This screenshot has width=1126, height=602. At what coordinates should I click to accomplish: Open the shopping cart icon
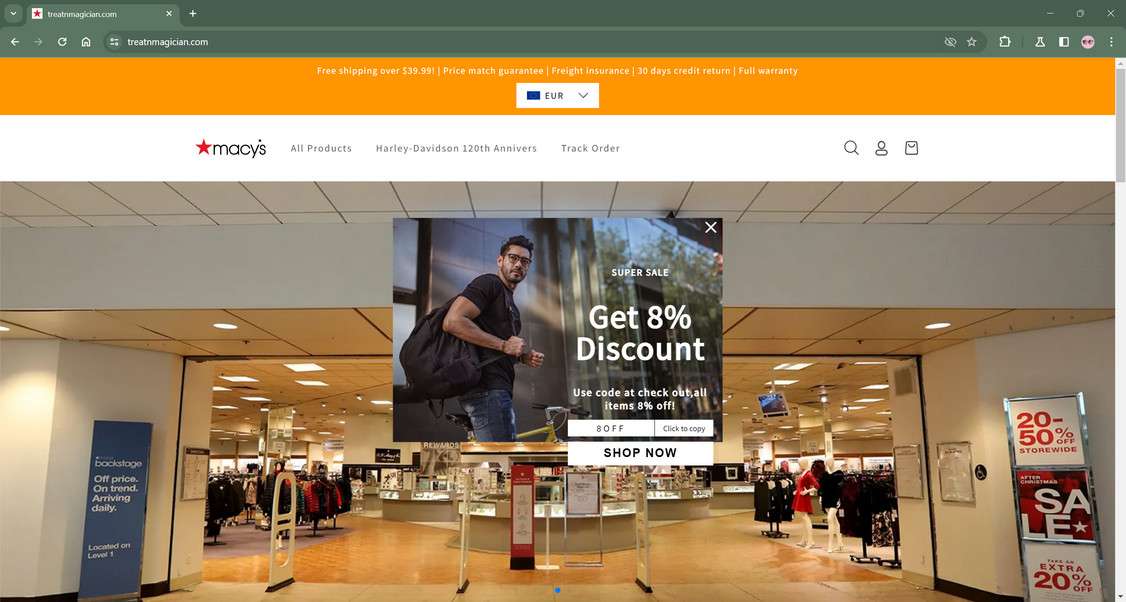click(x=911, y=148)
